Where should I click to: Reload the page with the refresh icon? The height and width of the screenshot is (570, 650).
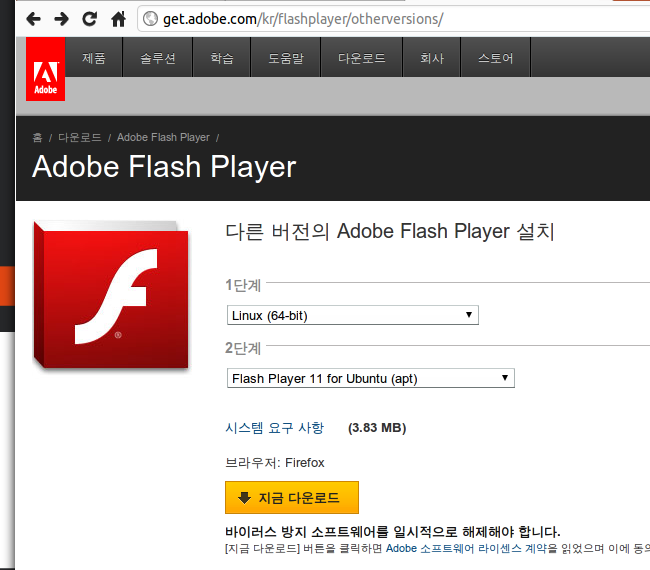90,19
